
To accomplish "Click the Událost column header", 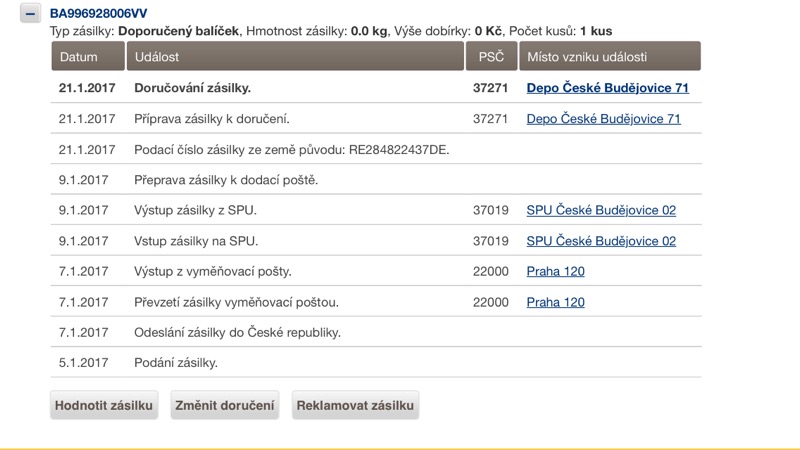I will (157, 57).
